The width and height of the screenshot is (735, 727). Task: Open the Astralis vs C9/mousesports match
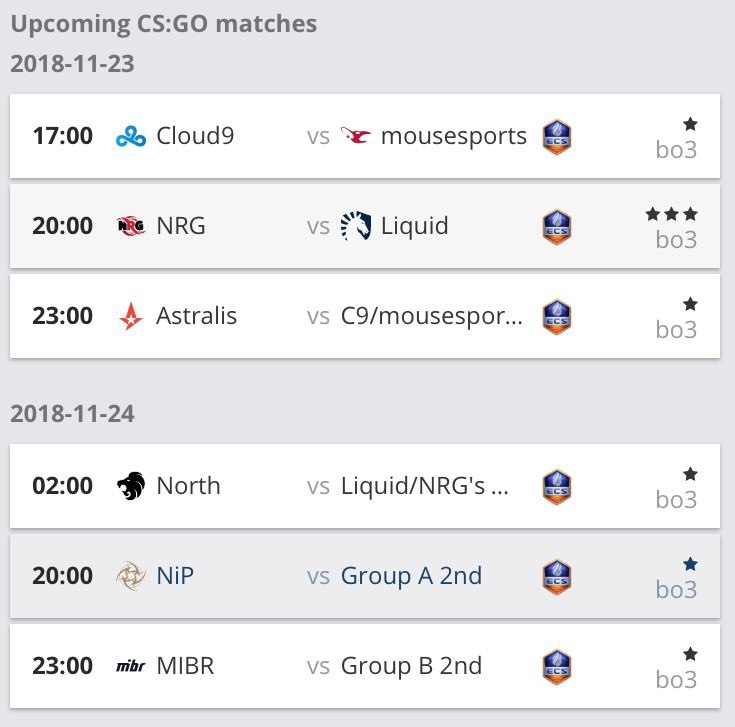pos(365,316)
